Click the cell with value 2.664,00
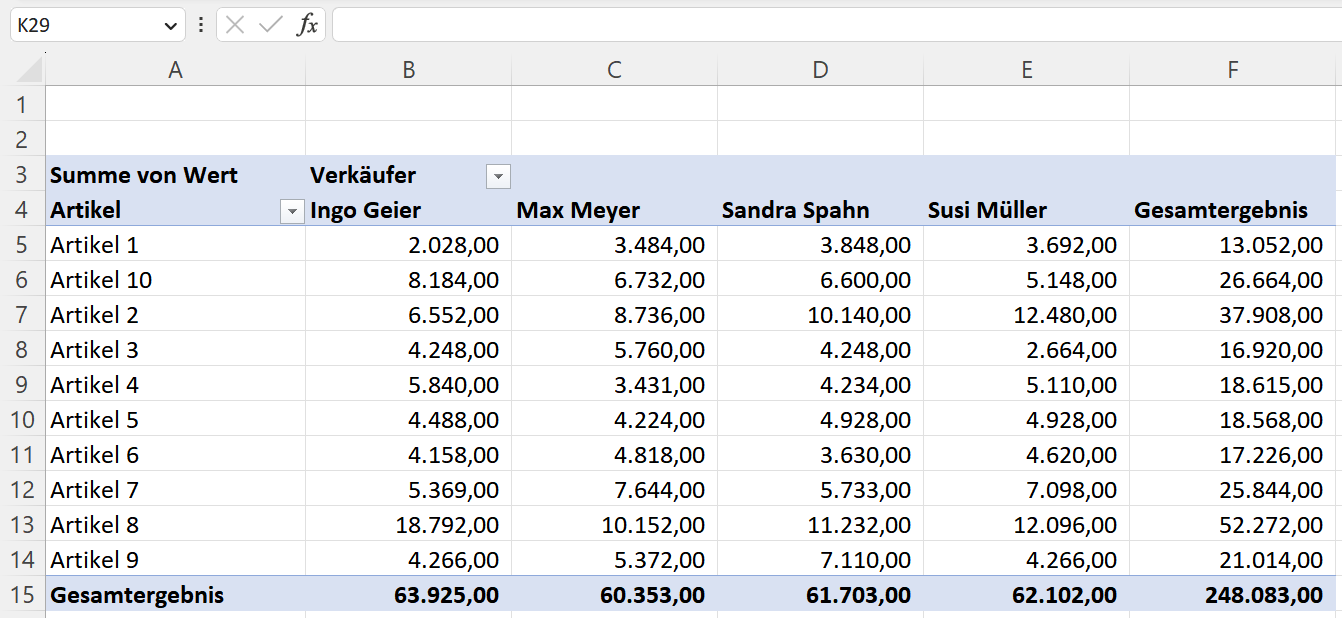Image resolution: width=1342 pixels, height=618 pixels. 1026,349
